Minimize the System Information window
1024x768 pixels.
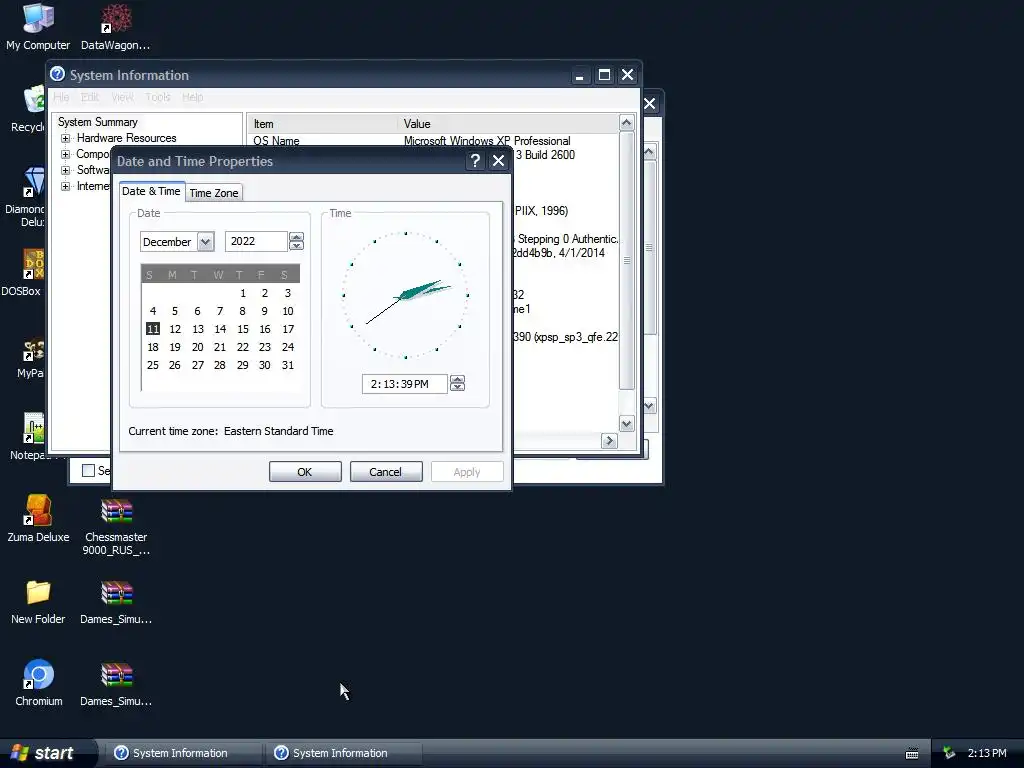click(x=579, y=74)
